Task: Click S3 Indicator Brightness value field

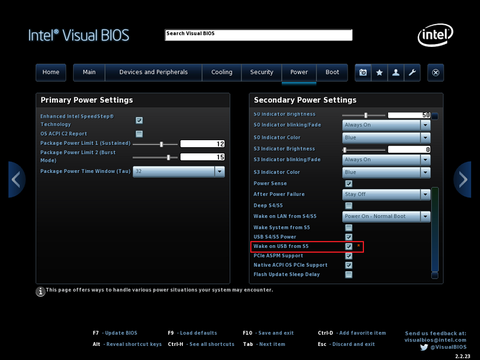Action: click(x=409, y=149)
